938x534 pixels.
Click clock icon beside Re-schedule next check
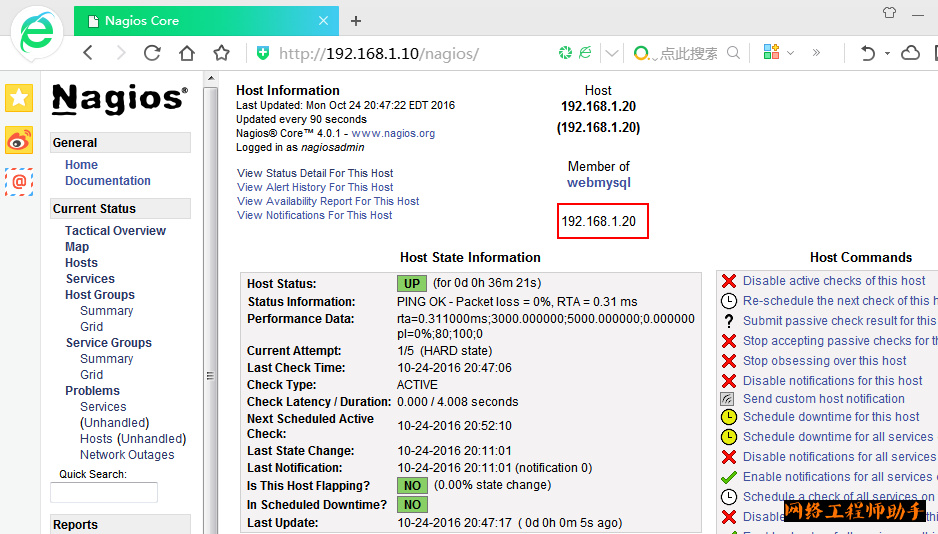[729, 301]
